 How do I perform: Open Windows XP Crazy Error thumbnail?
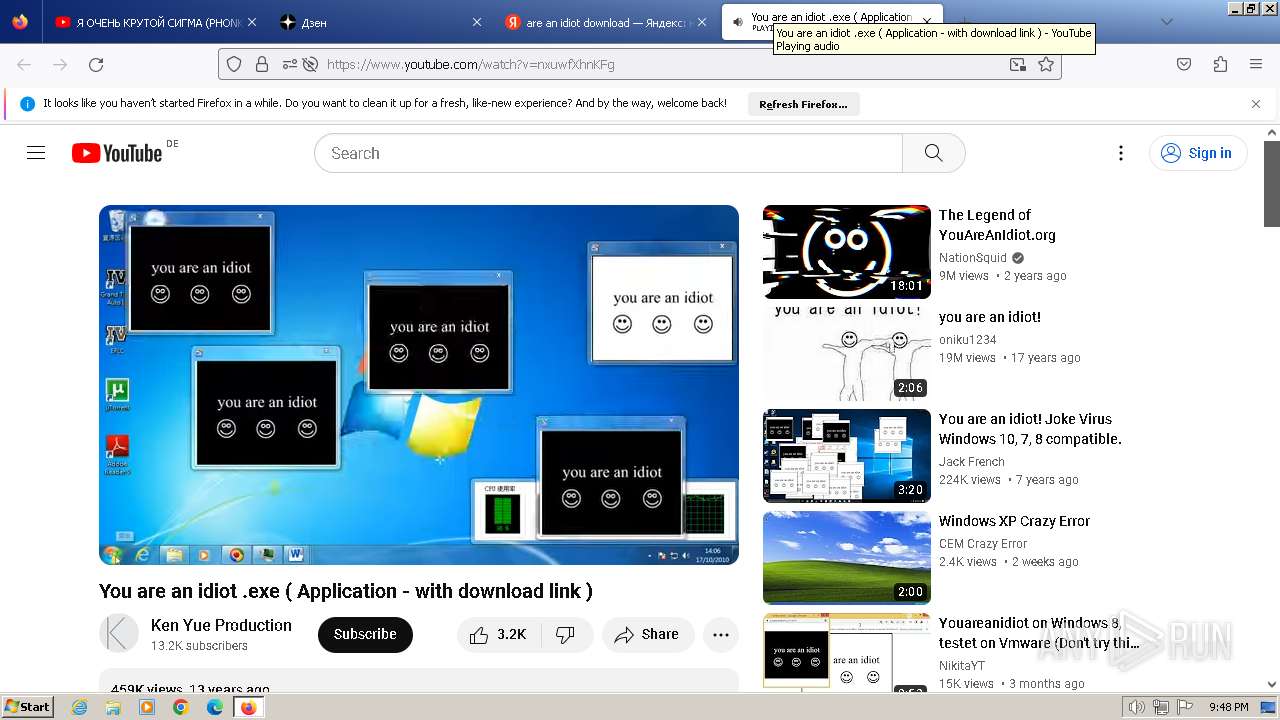[x=847, y=557]
